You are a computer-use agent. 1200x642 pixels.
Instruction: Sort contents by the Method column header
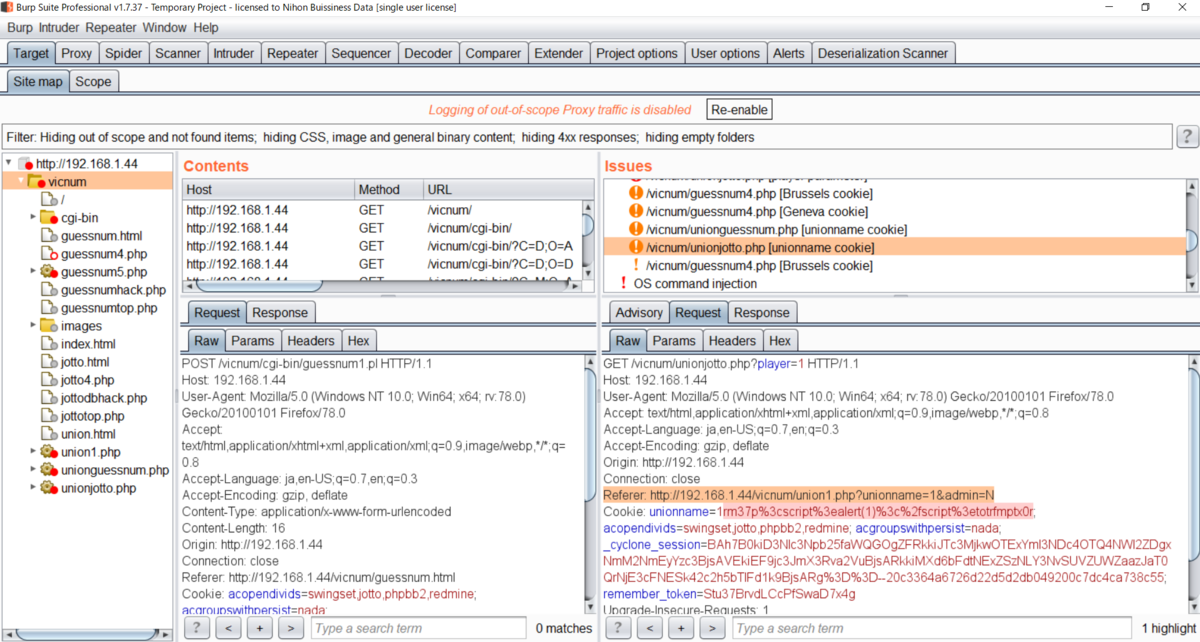tap(388, 189)
